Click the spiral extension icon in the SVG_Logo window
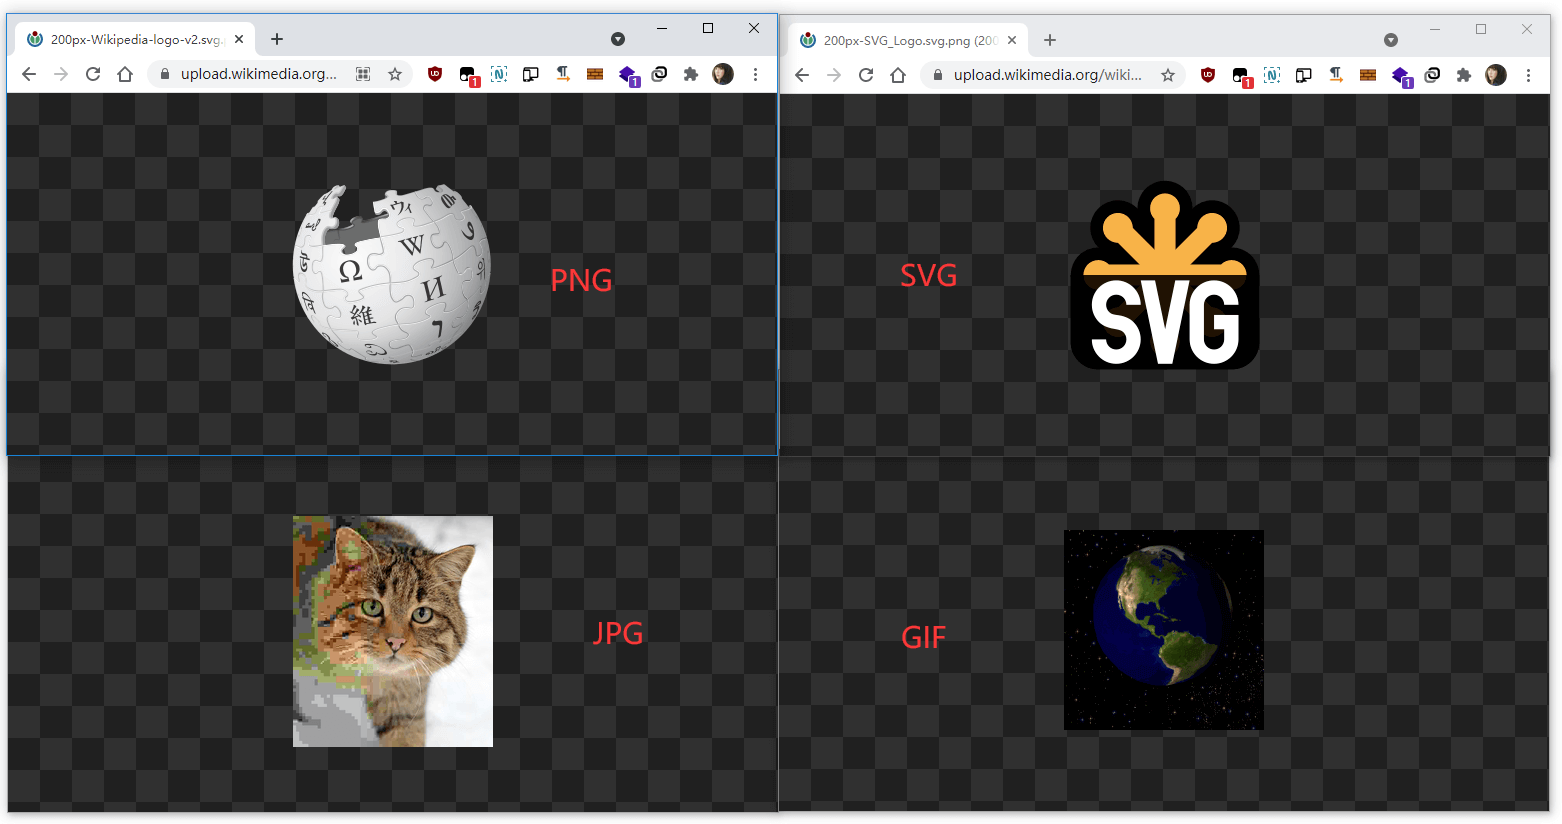1562x824 pixels. click(x=1432, y=75)
